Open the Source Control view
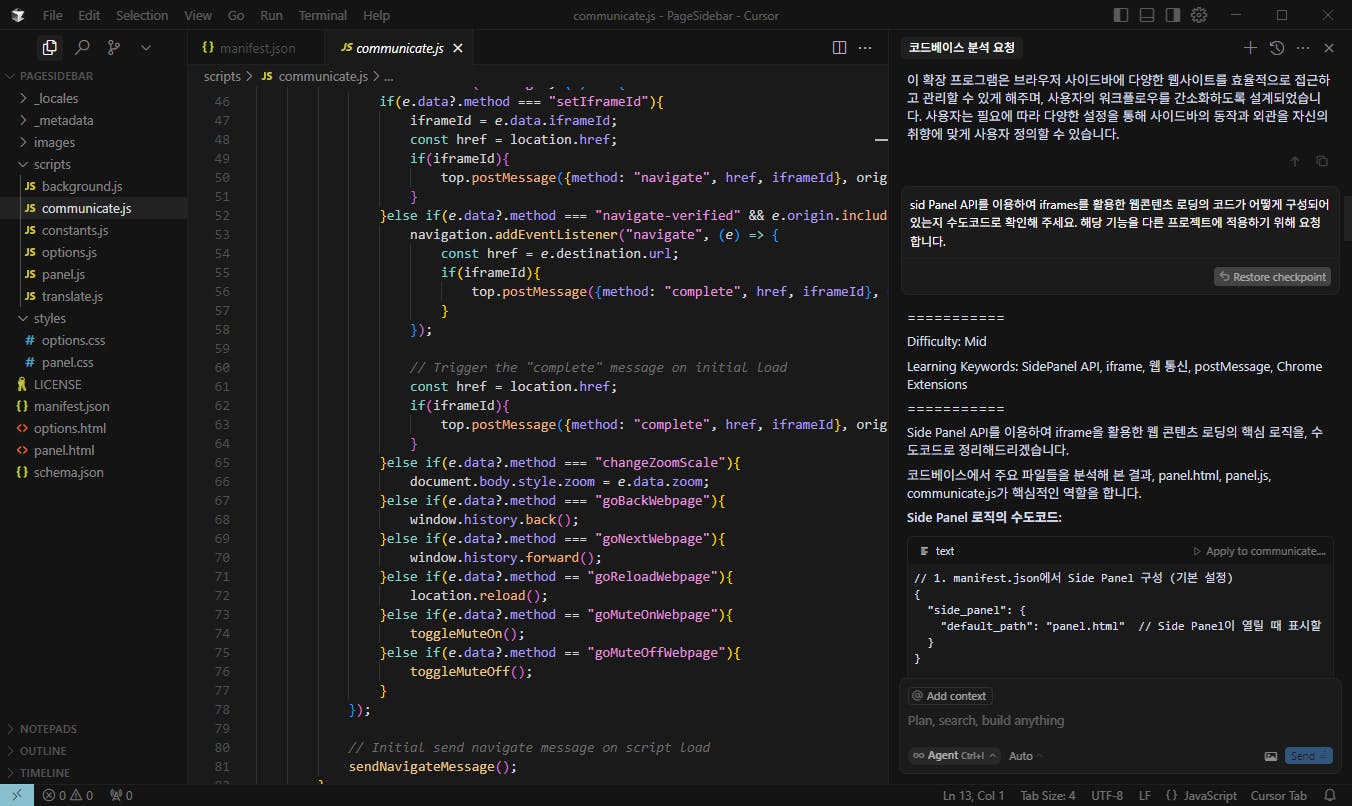Image resolution: width=1352 pixels, height=806 pixels. point(114,47)
